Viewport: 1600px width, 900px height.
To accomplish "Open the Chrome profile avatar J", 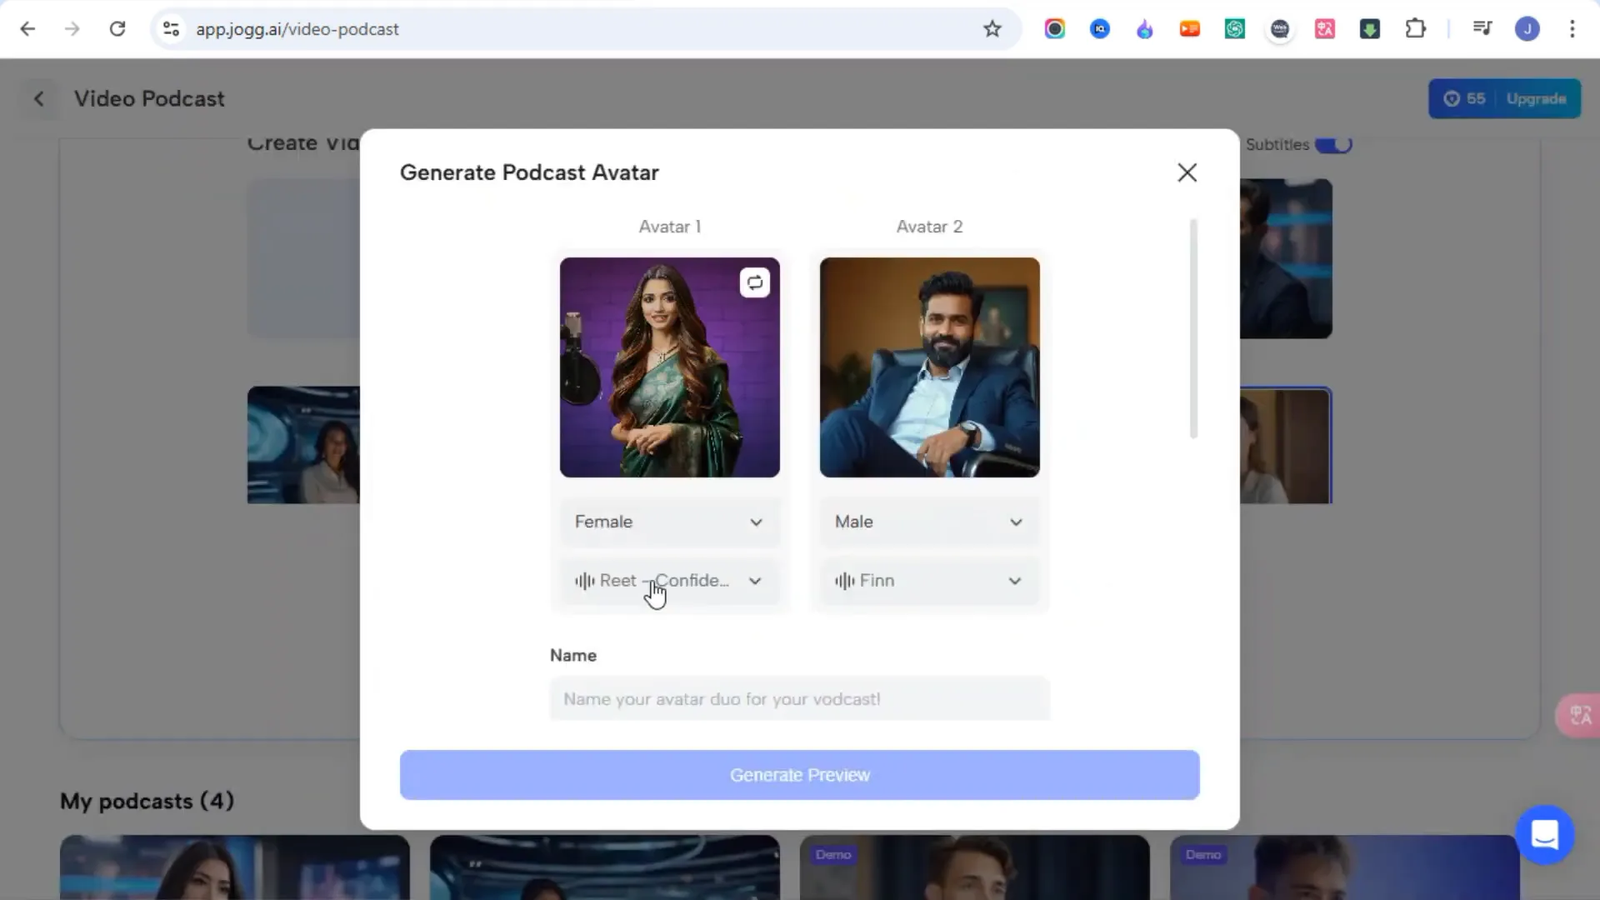I will (1527, 29).
